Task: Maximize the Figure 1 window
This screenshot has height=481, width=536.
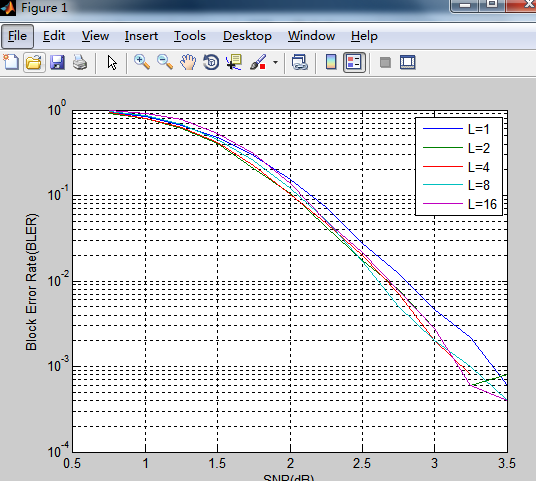Action: [x=492, y=5]
